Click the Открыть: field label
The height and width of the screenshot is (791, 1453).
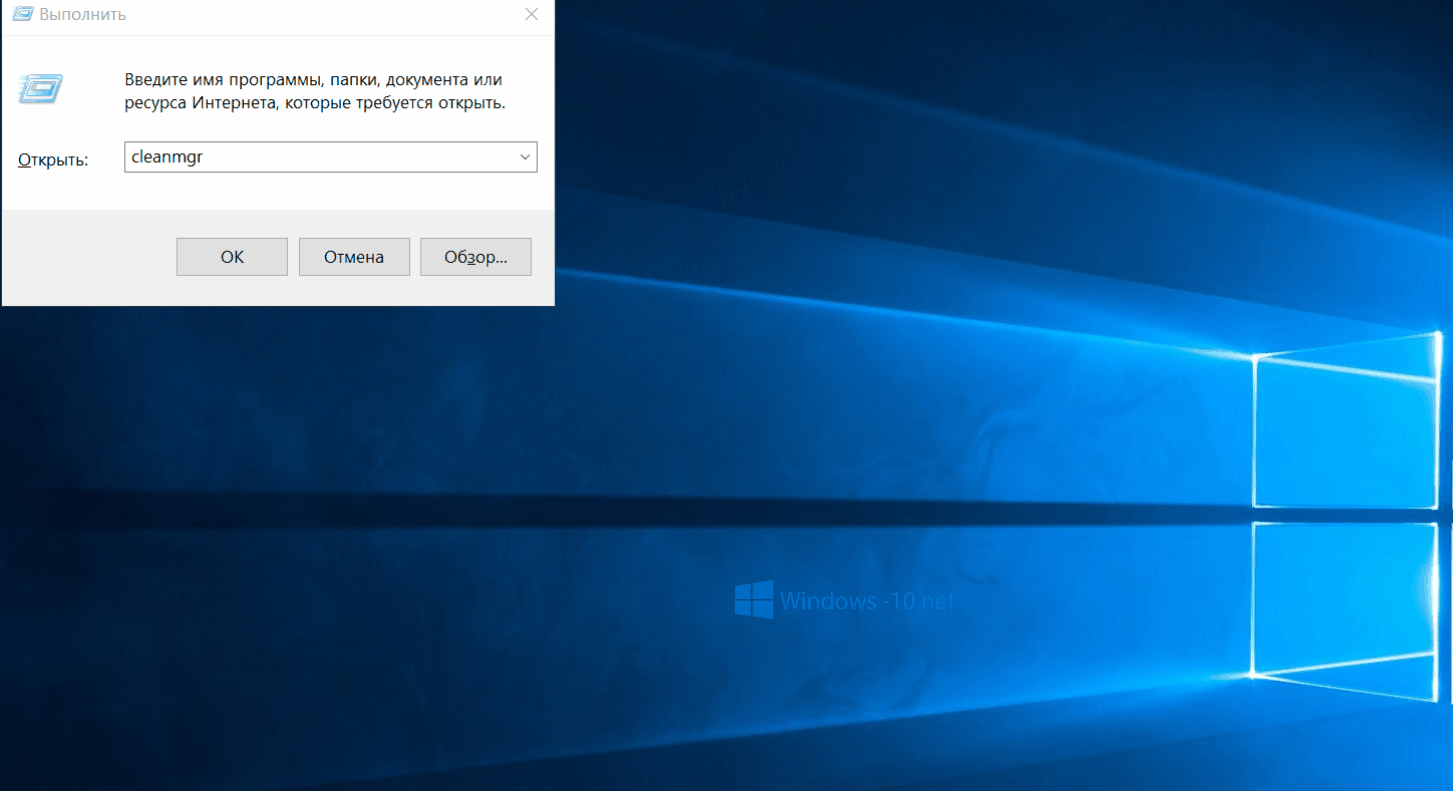pos(53,160)
